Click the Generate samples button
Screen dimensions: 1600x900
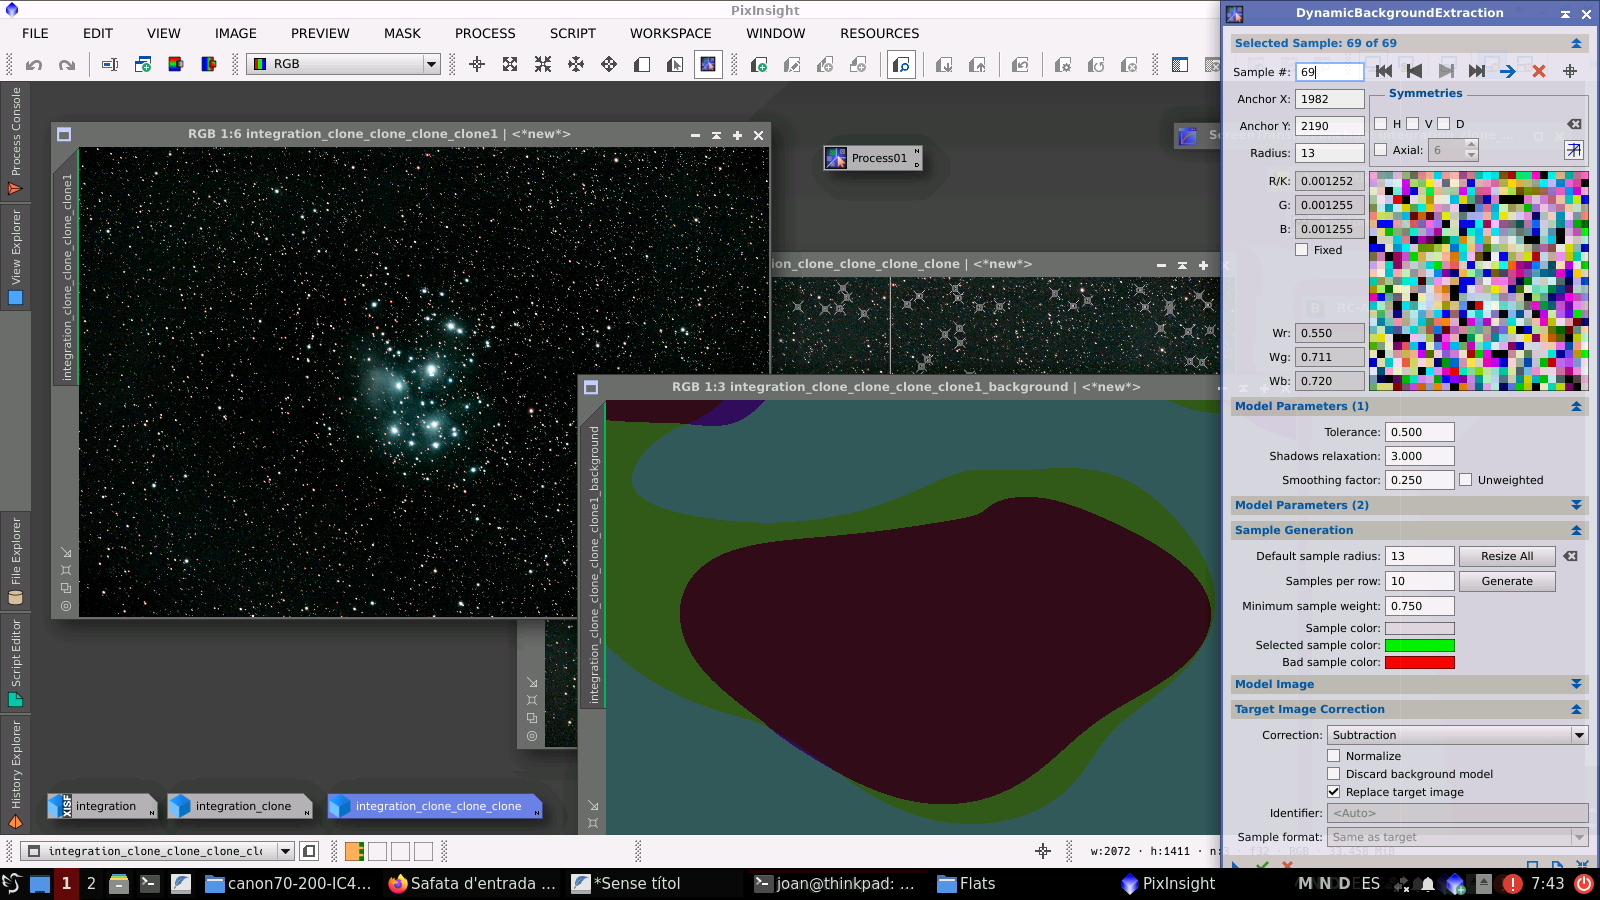pyautogui.click(x=1507, y=581)
